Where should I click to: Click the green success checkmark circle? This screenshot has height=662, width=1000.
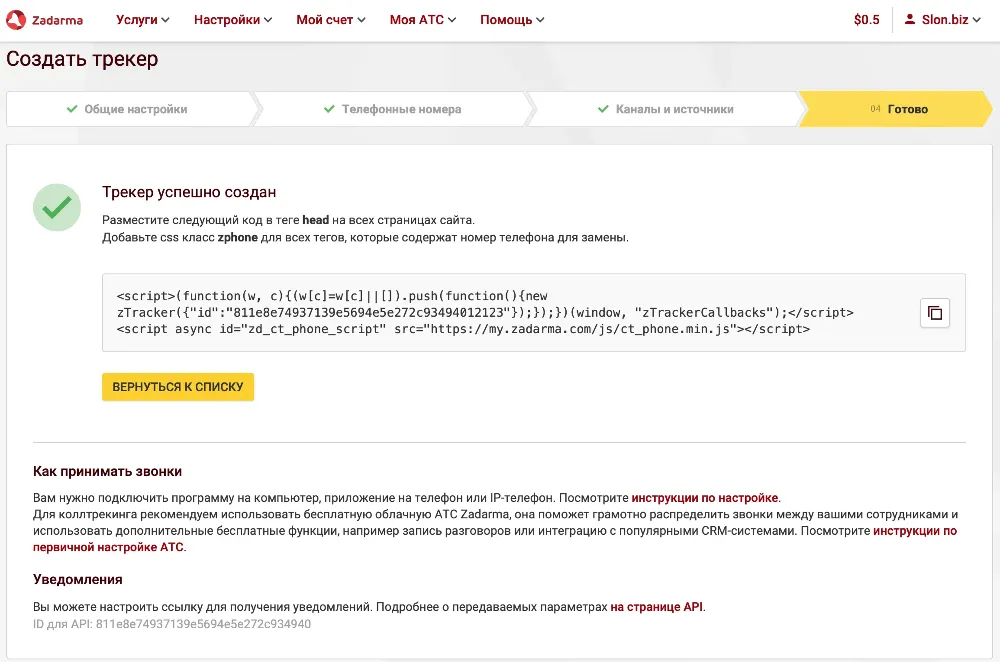point(57,207)
